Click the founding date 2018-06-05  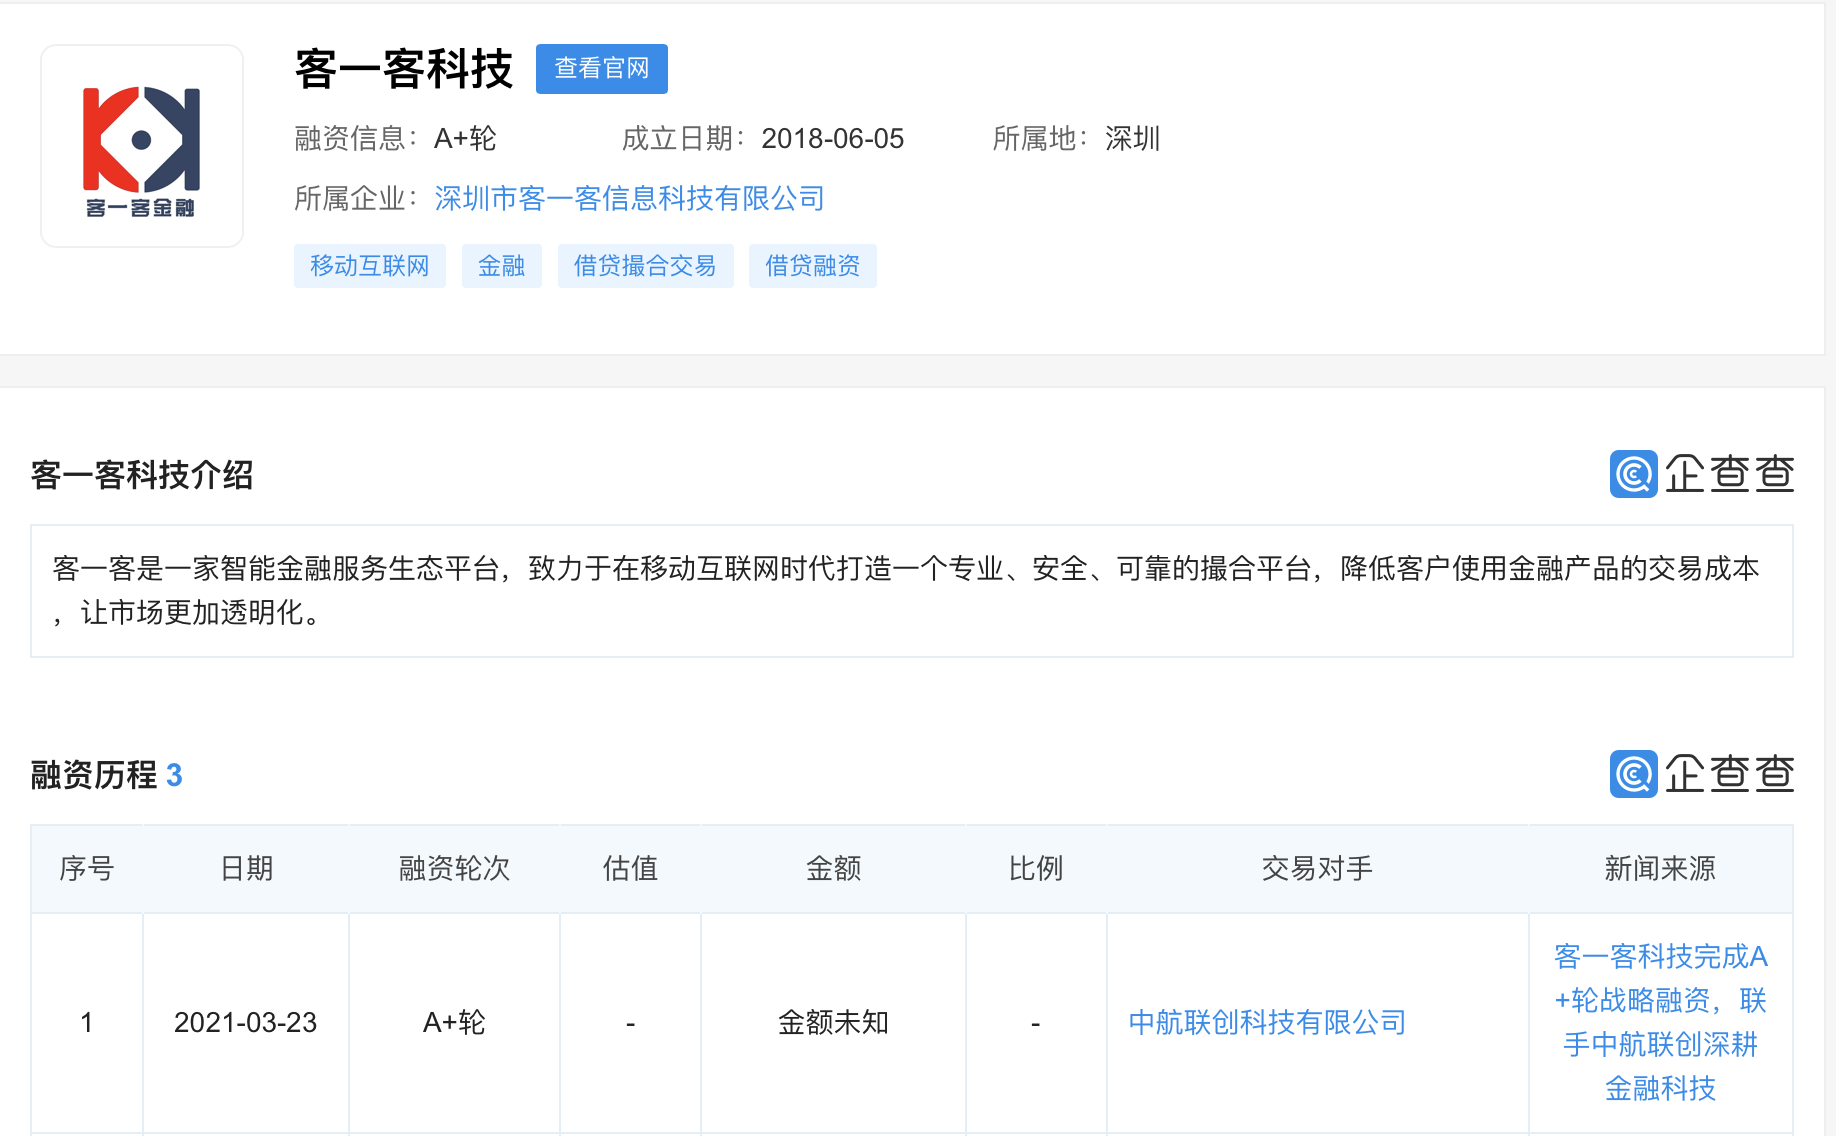click(833, 138)
